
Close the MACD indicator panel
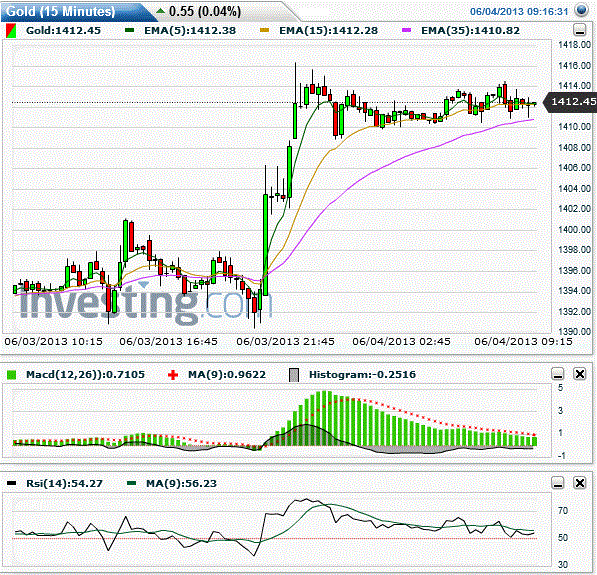(580, 374)
